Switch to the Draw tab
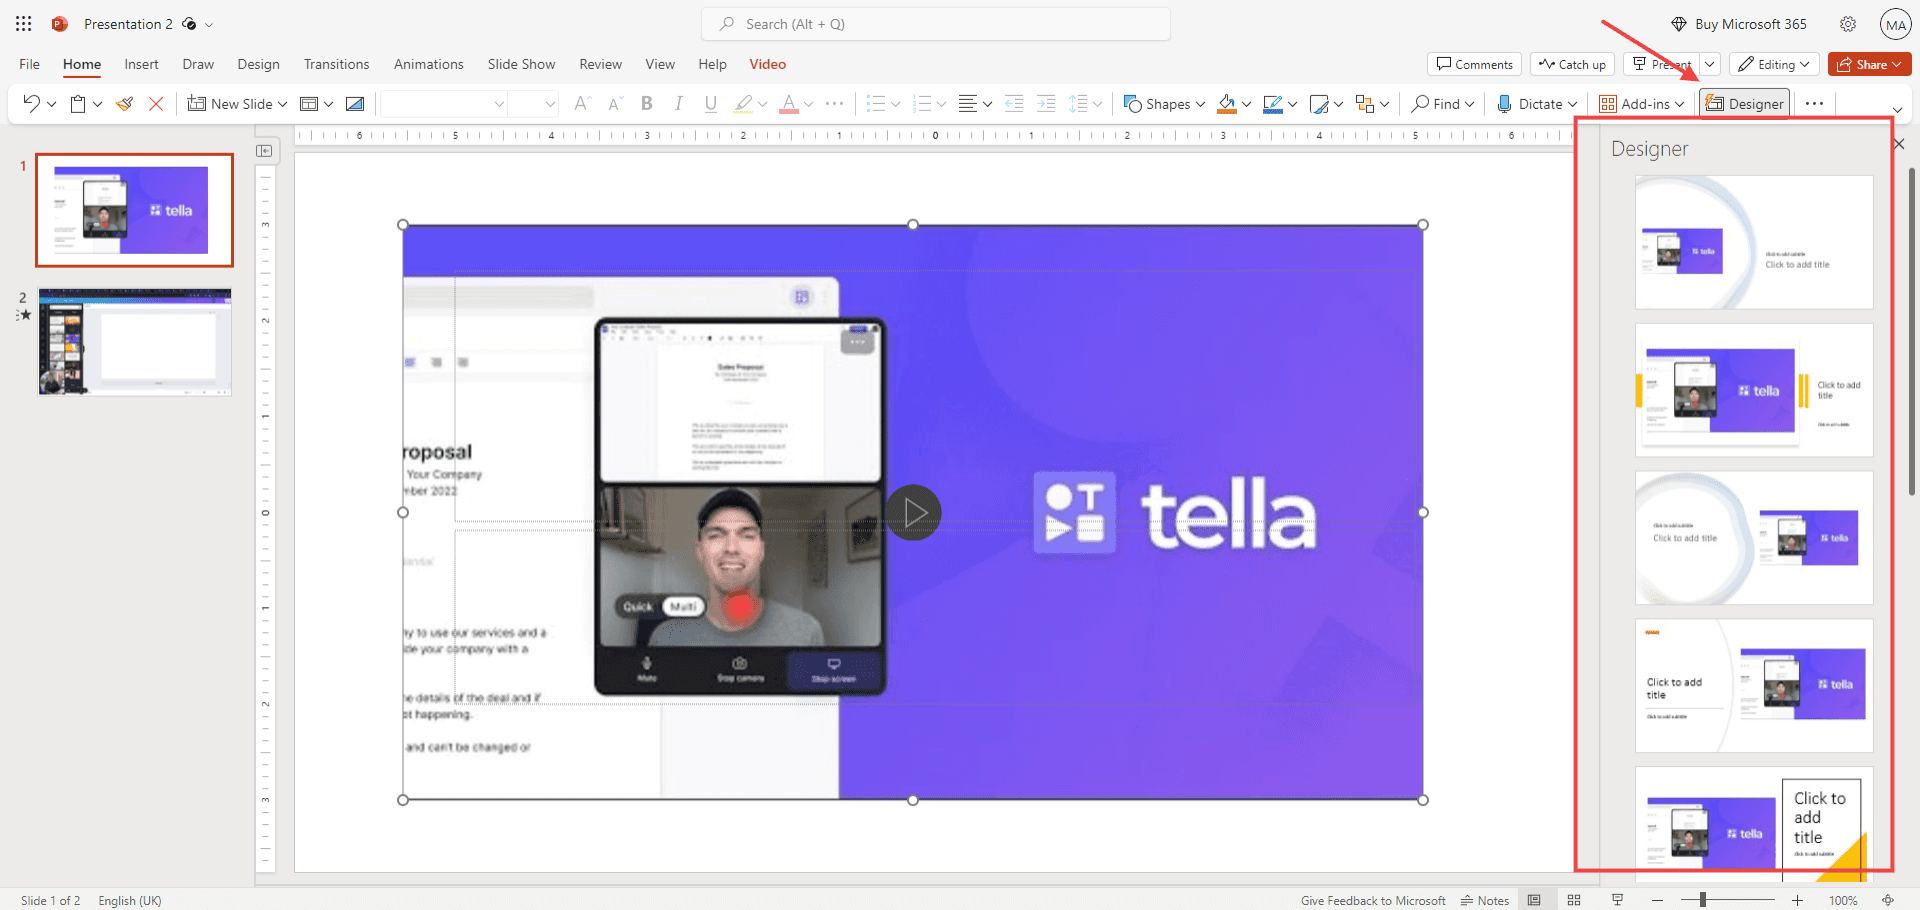1920x910 pixels. coord(198,64)
